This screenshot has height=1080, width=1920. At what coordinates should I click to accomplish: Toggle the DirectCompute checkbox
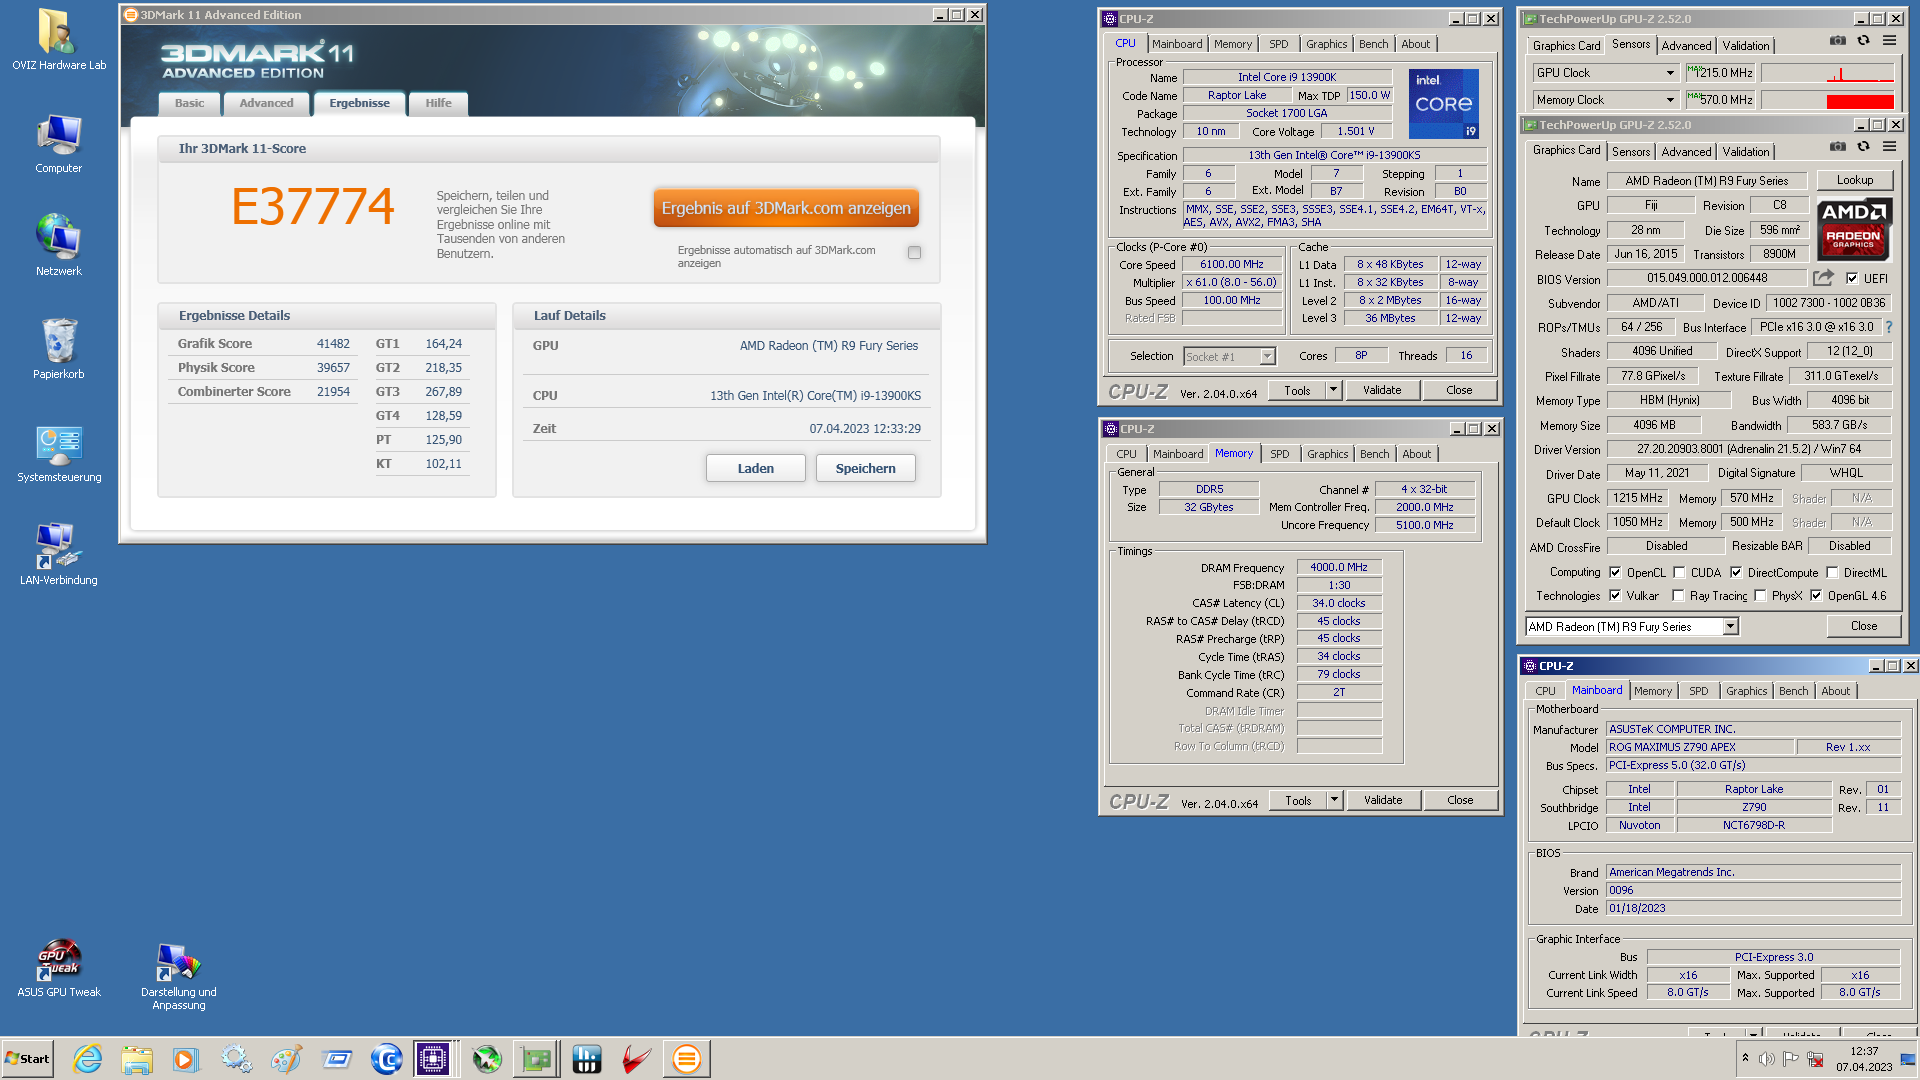pos(1736,573)
